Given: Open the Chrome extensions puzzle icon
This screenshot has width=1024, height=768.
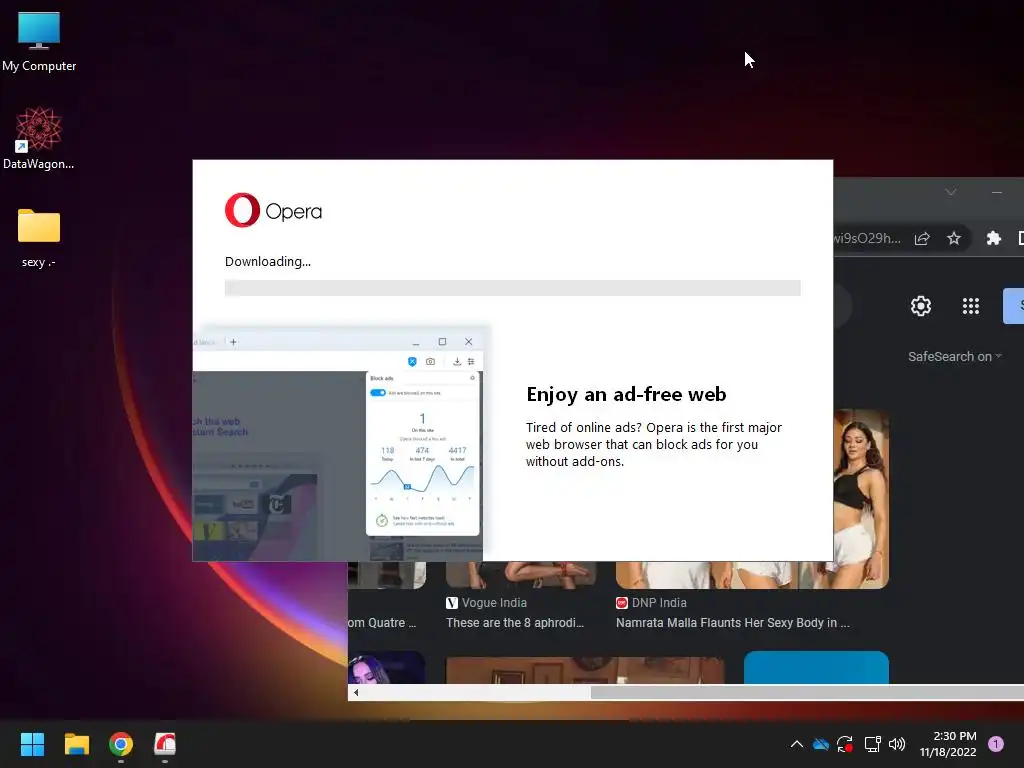Looking at the screenshot, I should pos(993,238).
